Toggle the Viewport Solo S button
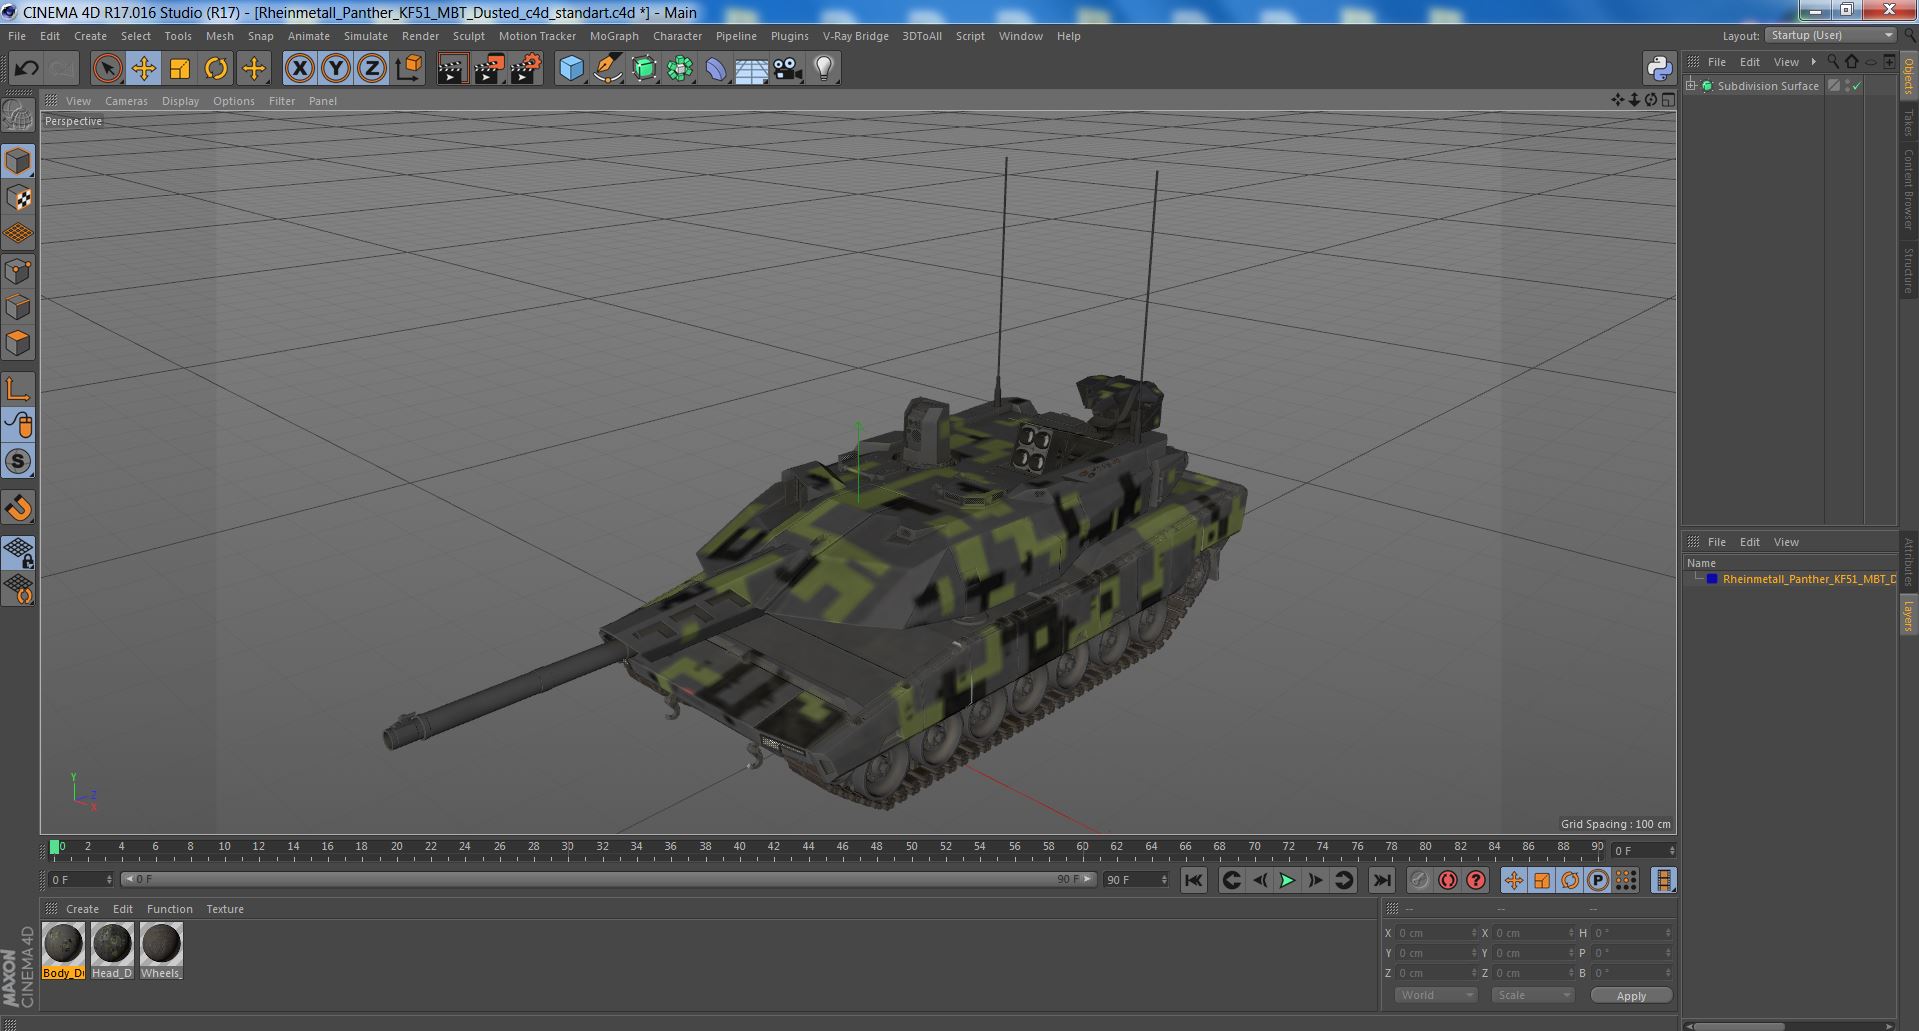This screenshot has width=1919, height=1031. (18, 461)
